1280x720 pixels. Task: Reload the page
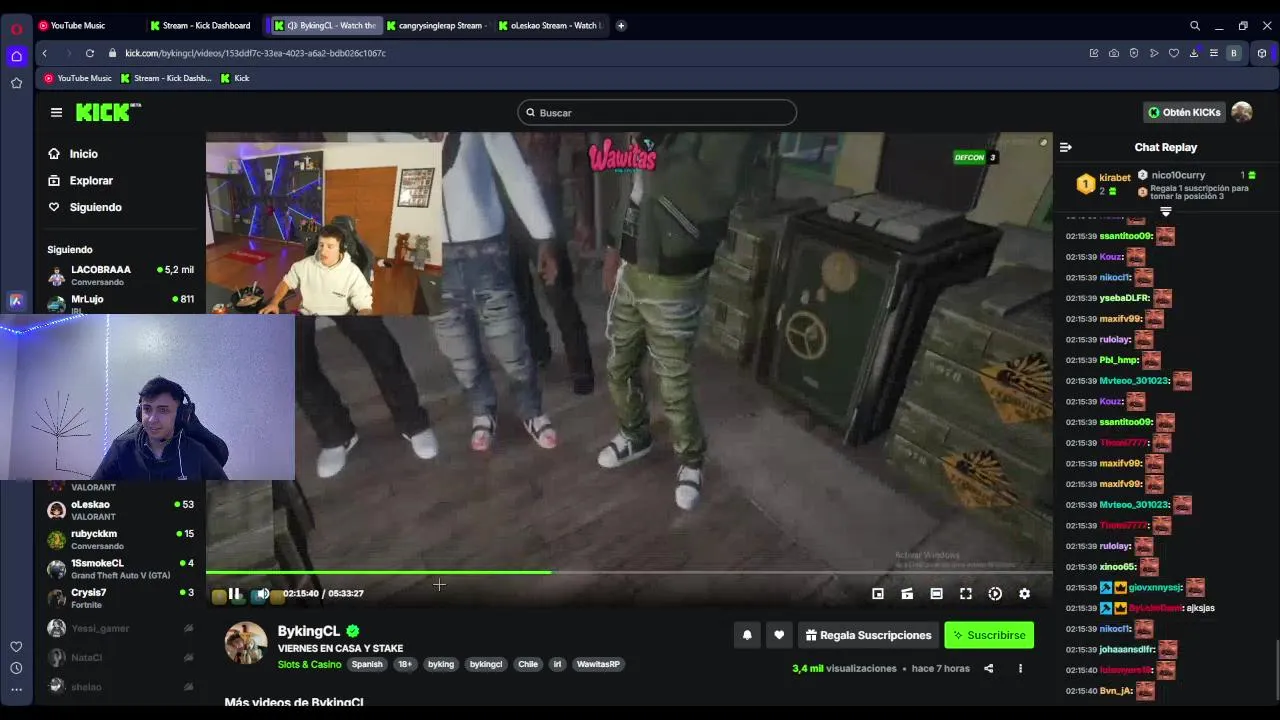pyautogui.click(x=90, y=53)
